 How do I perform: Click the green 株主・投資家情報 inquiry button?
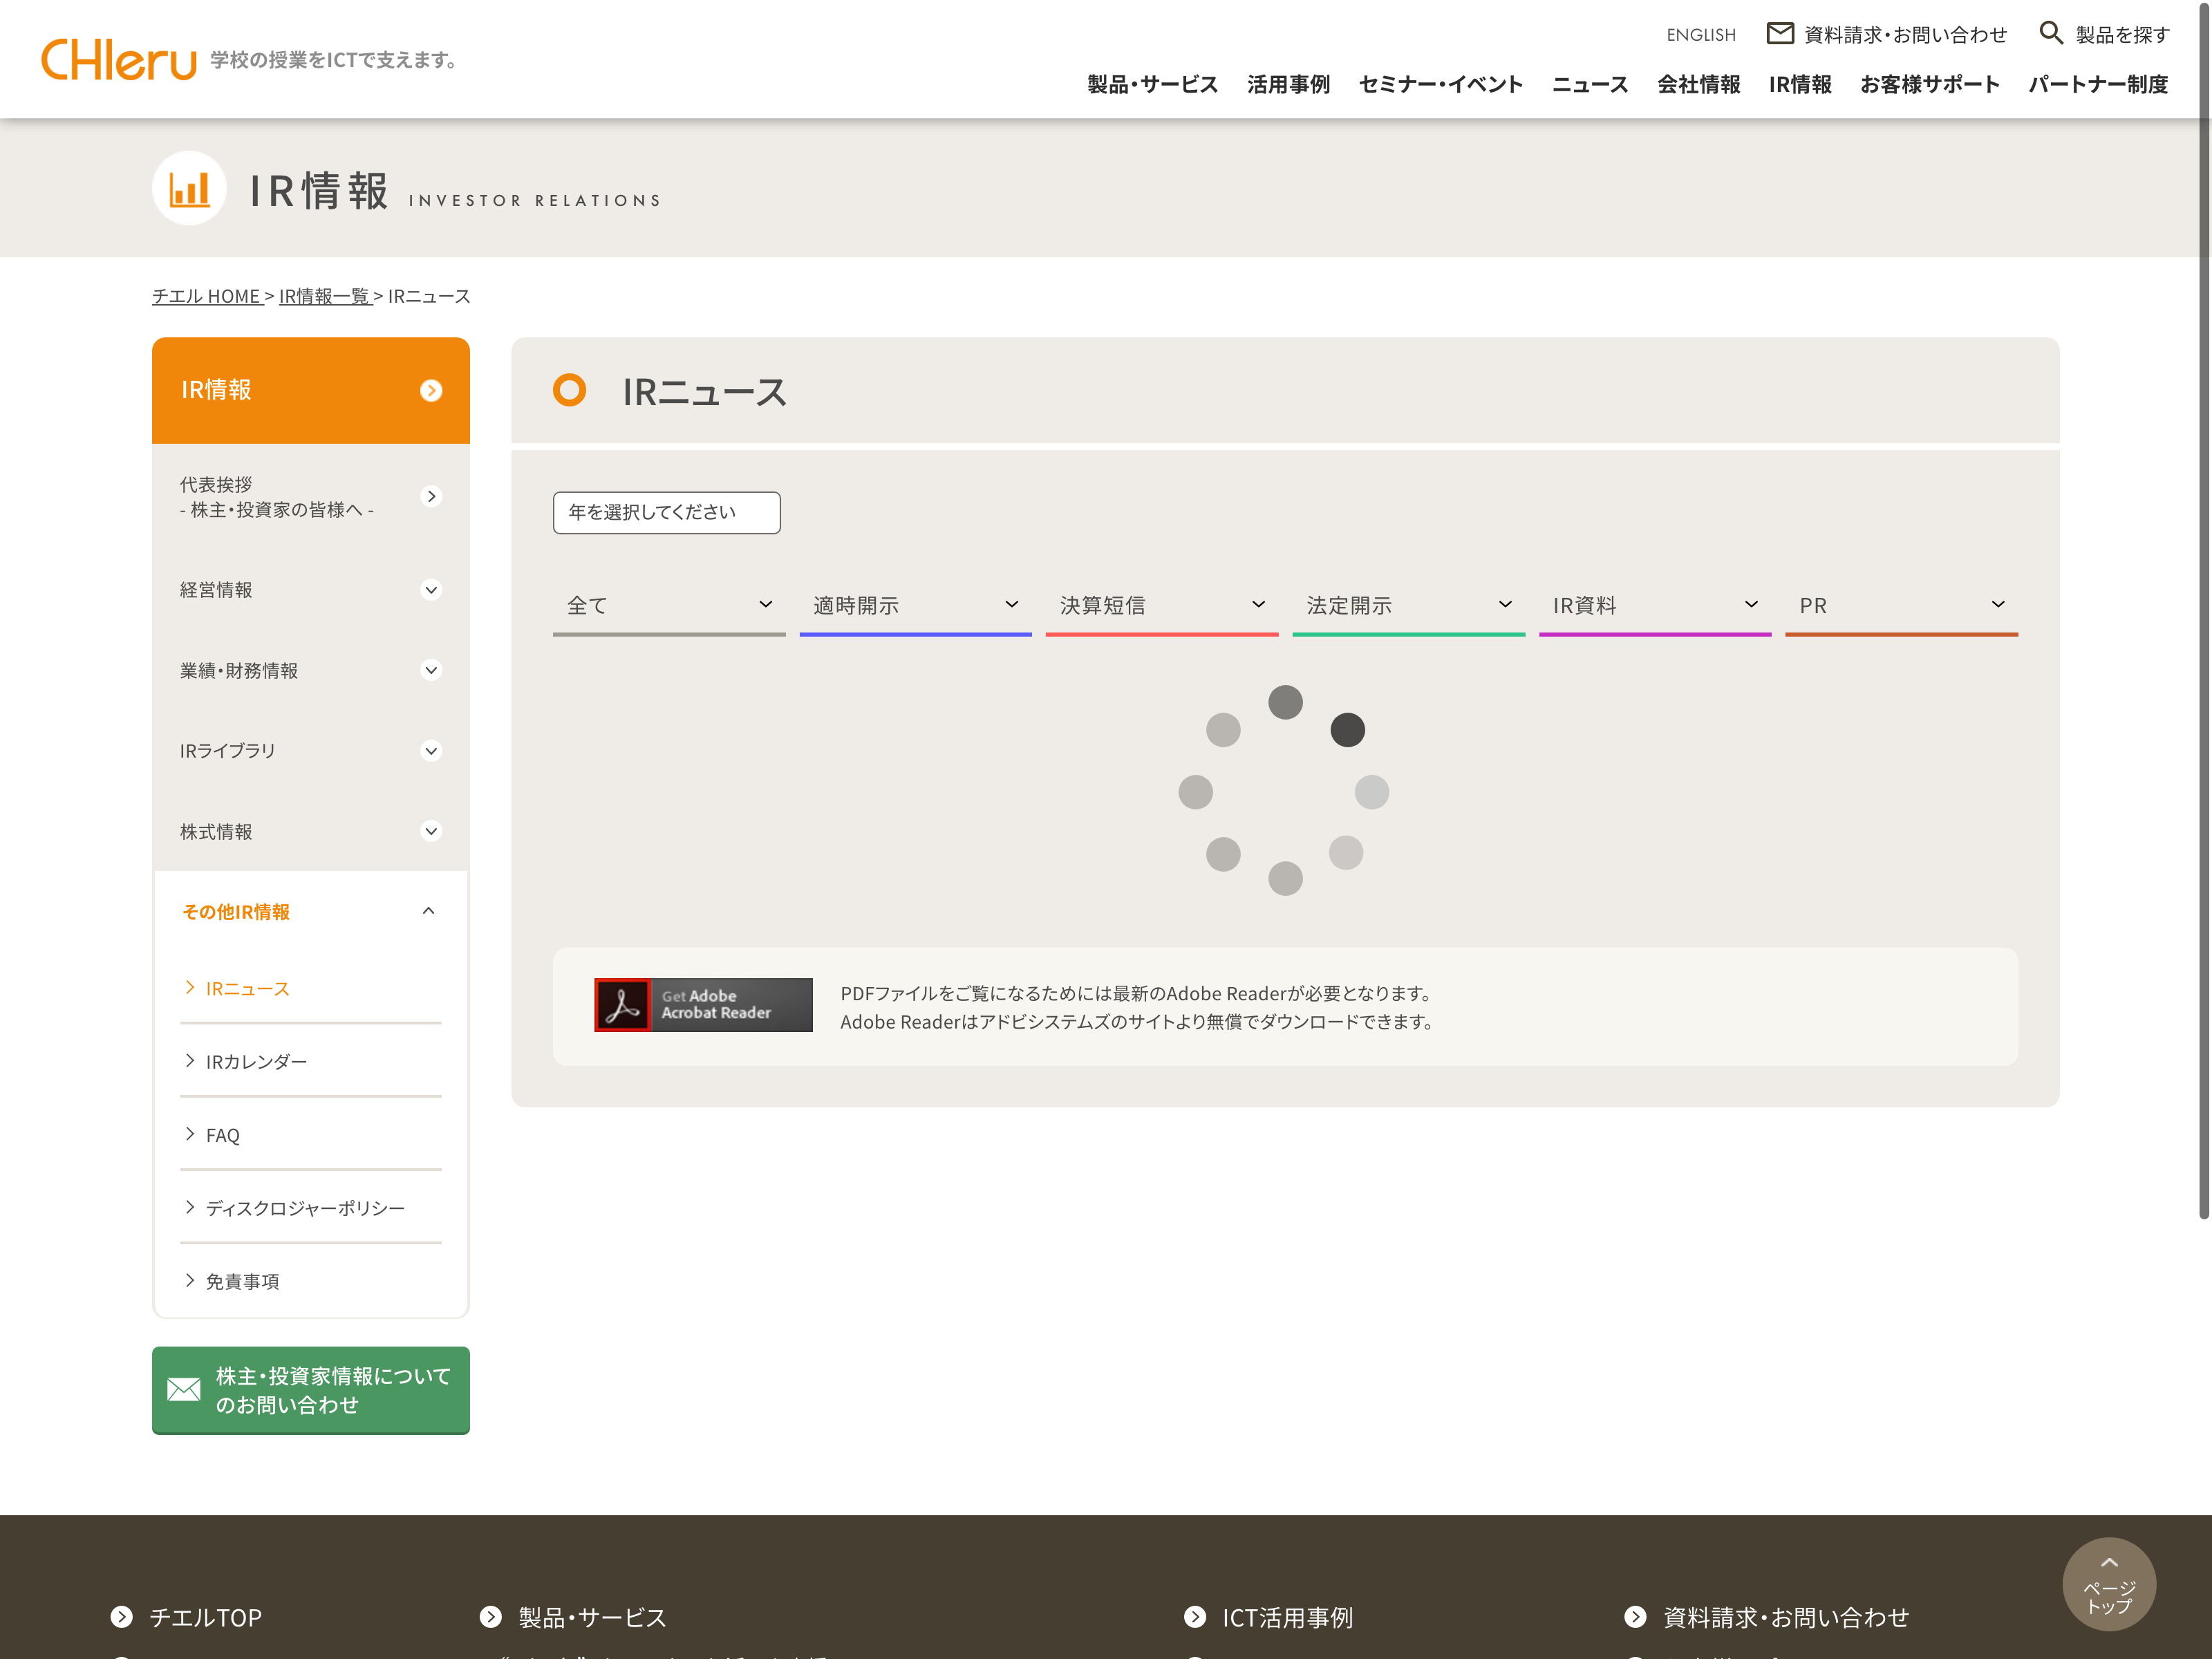point(310,1390)
